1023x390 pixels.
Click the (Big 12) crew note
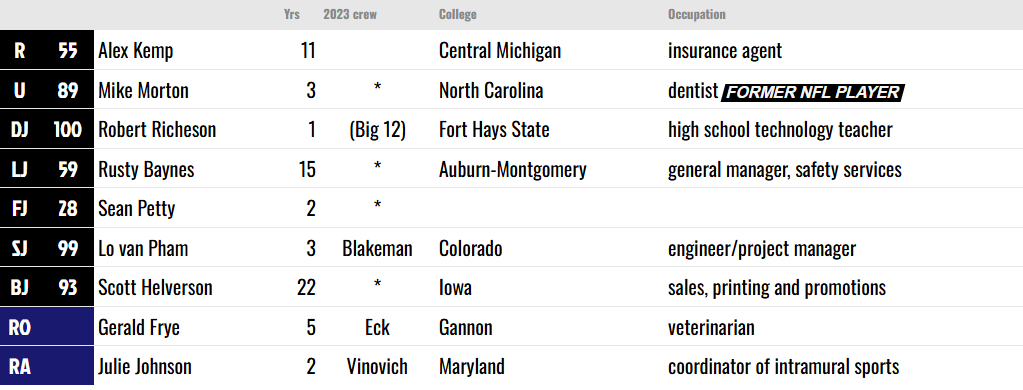pos(377,130)
